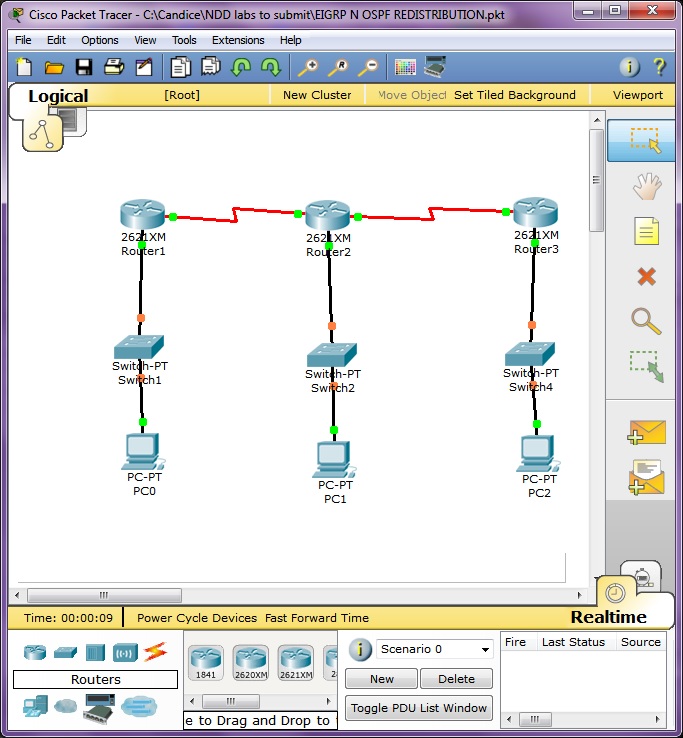Screen dimensions: 683x738
Task: Select the Connections lightning bolt category
Action: point(155,652)
